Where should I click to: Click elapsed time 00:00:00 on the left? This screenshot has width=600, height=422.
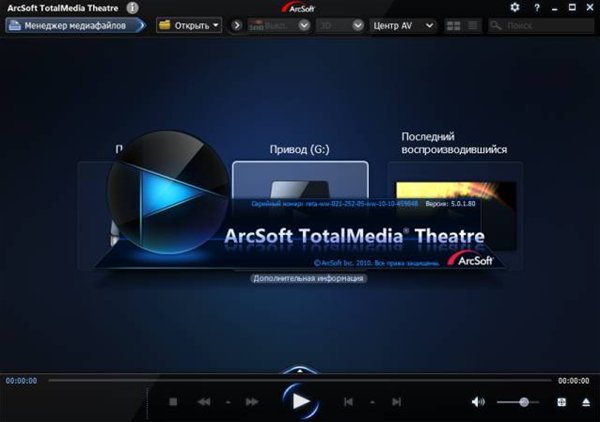coord(21,381)
